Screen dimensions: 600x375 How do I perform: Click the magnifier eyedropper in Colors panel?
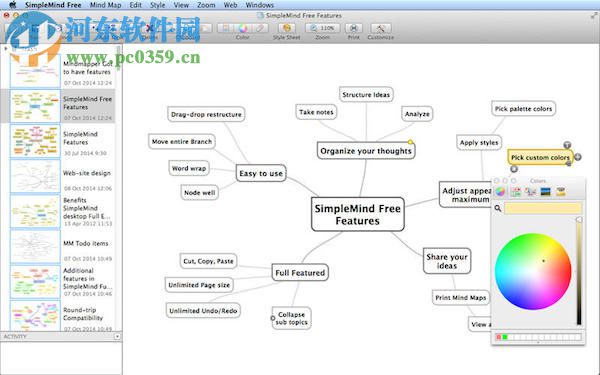498,208
